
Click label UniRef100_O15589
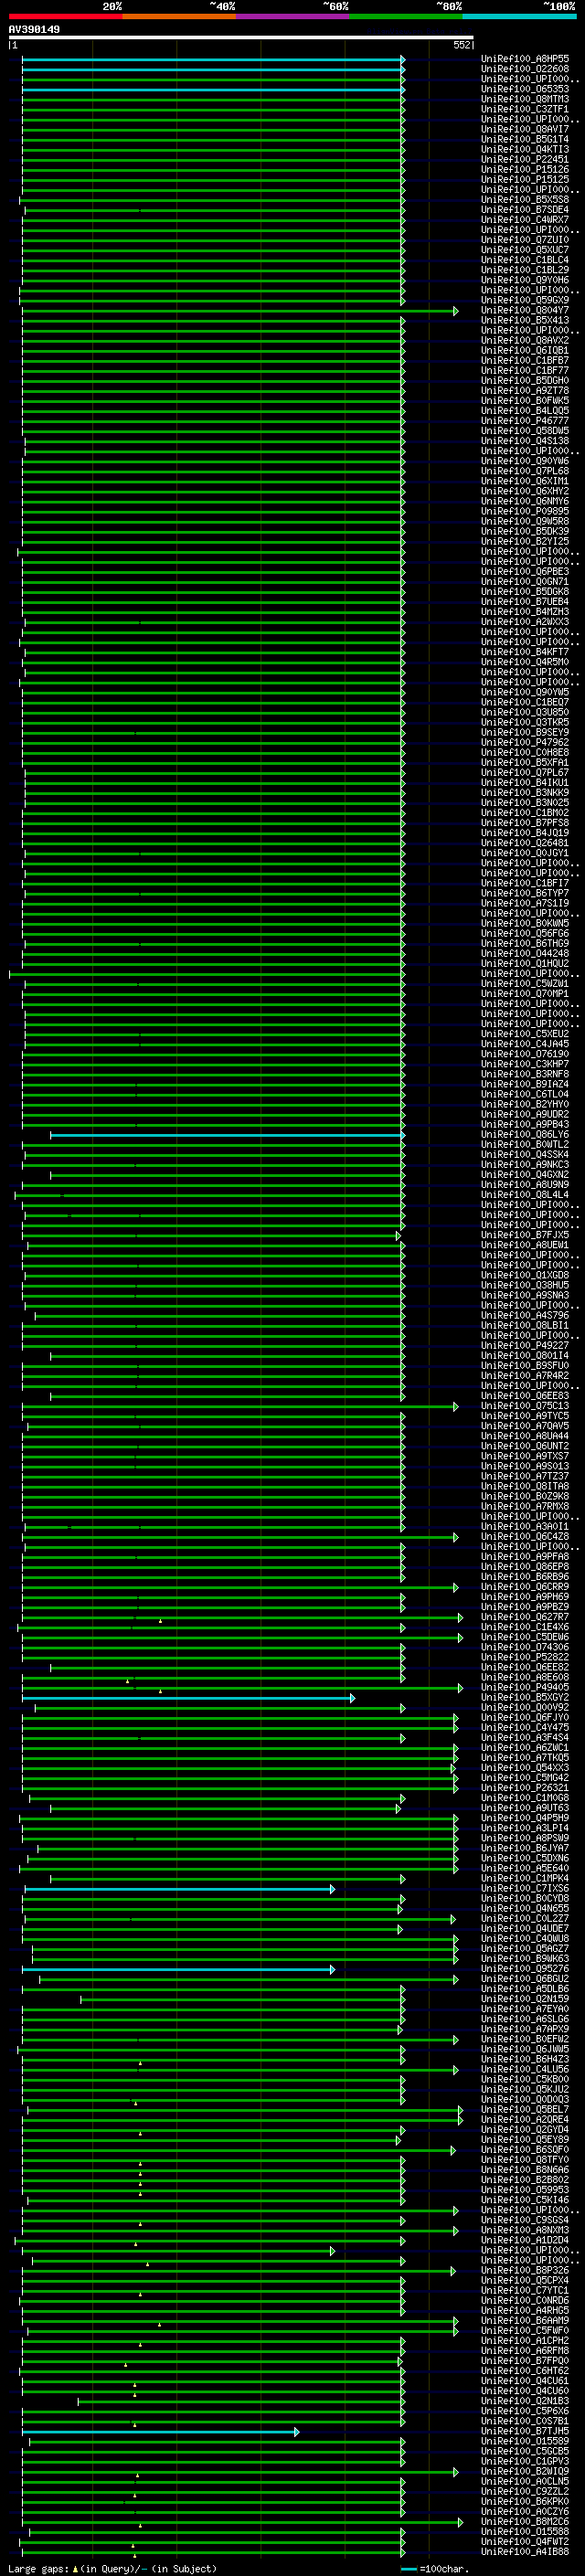point(525,2441)
